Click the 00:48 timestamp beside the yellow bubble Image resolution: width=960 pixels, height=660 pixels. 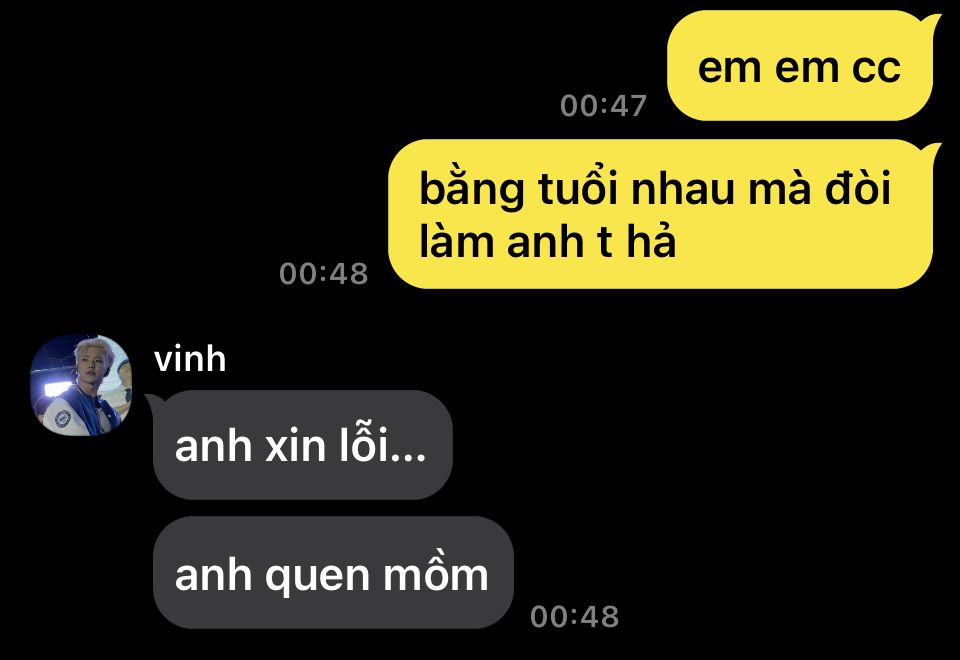click(323, 273)
